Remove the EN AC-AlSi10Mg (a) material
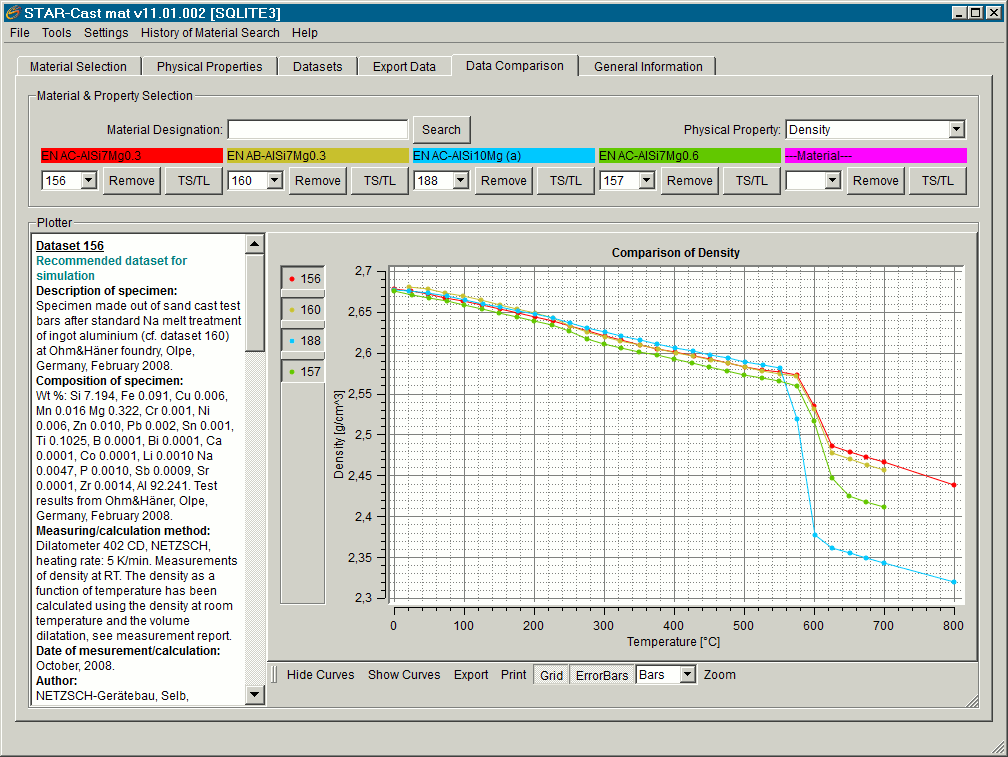 tap(503, 181)
